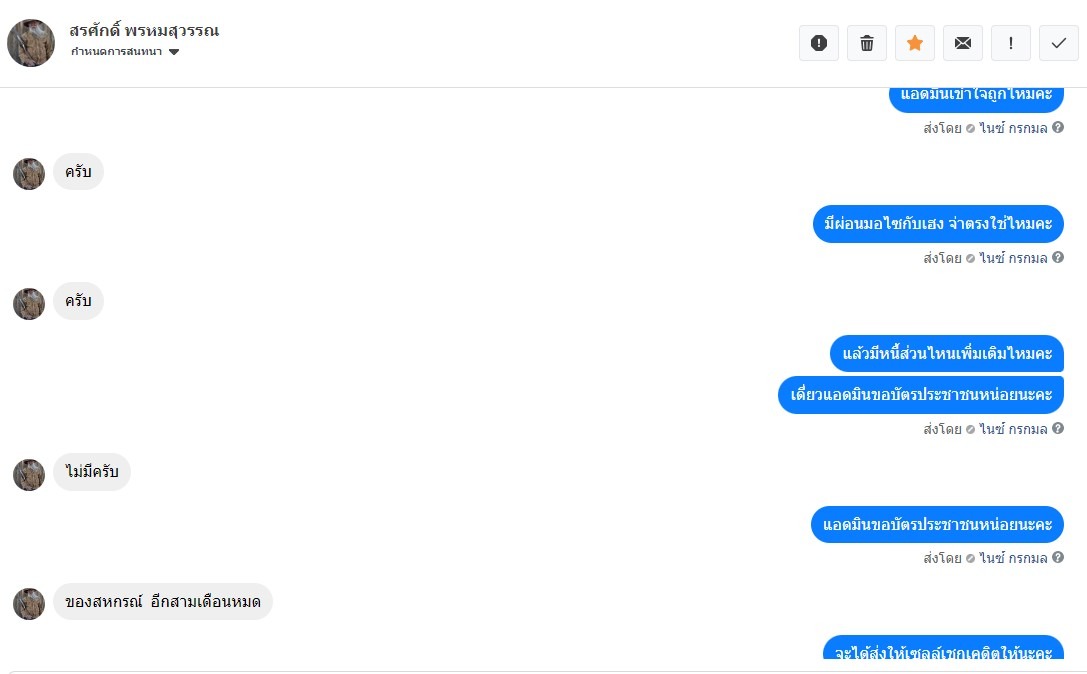Mark conversation as spam with exclamation circle icon

[x=819, y=43]
